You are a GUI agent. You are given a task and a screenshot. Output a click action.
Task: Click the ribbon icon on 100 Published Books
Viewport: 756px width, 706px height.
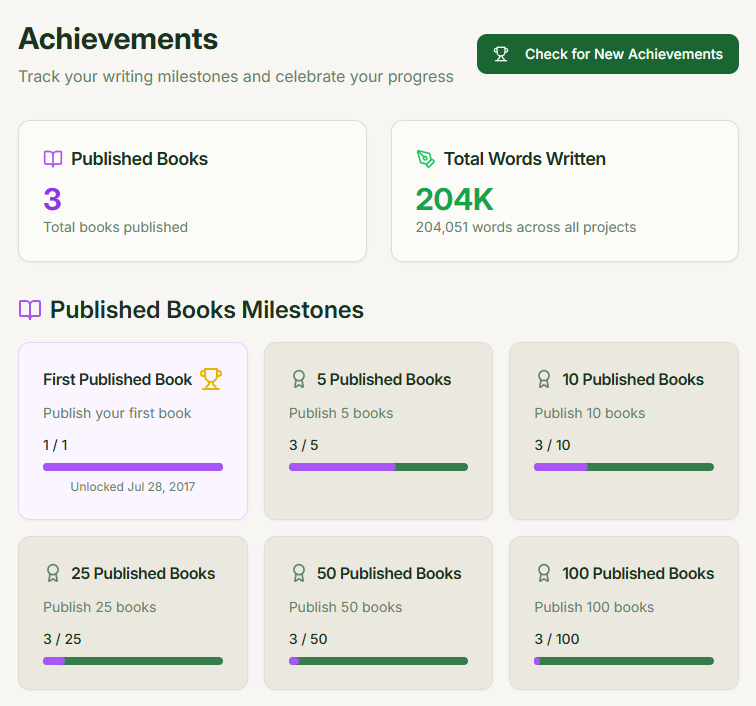pyautogui.click(x=544, y=573)
